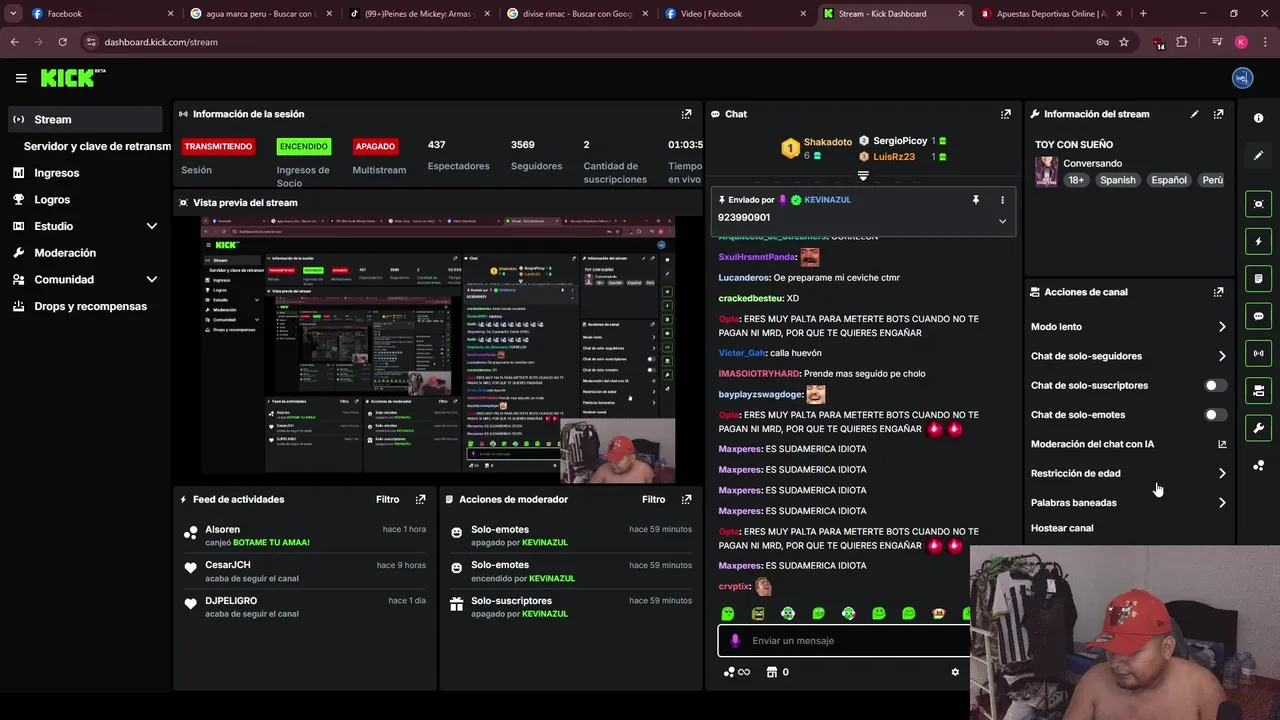Image resolution: width=1280 pixels, height=720 pixels.
Task: Click Hostear canal
Action: tap(1062, 528)
